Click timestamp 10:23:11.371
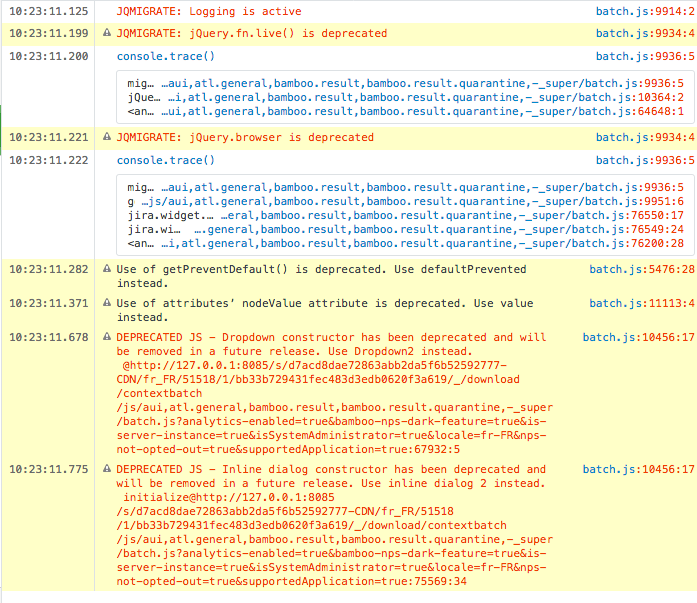The width and height of the screenshot is (697, 603). point(49,303)
